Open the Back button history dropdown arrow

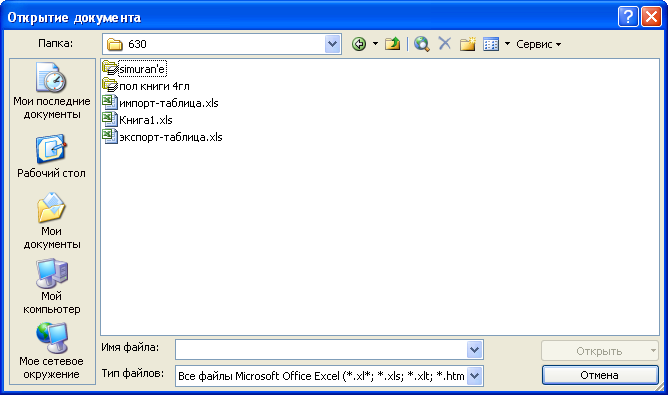tap(375, 44)
